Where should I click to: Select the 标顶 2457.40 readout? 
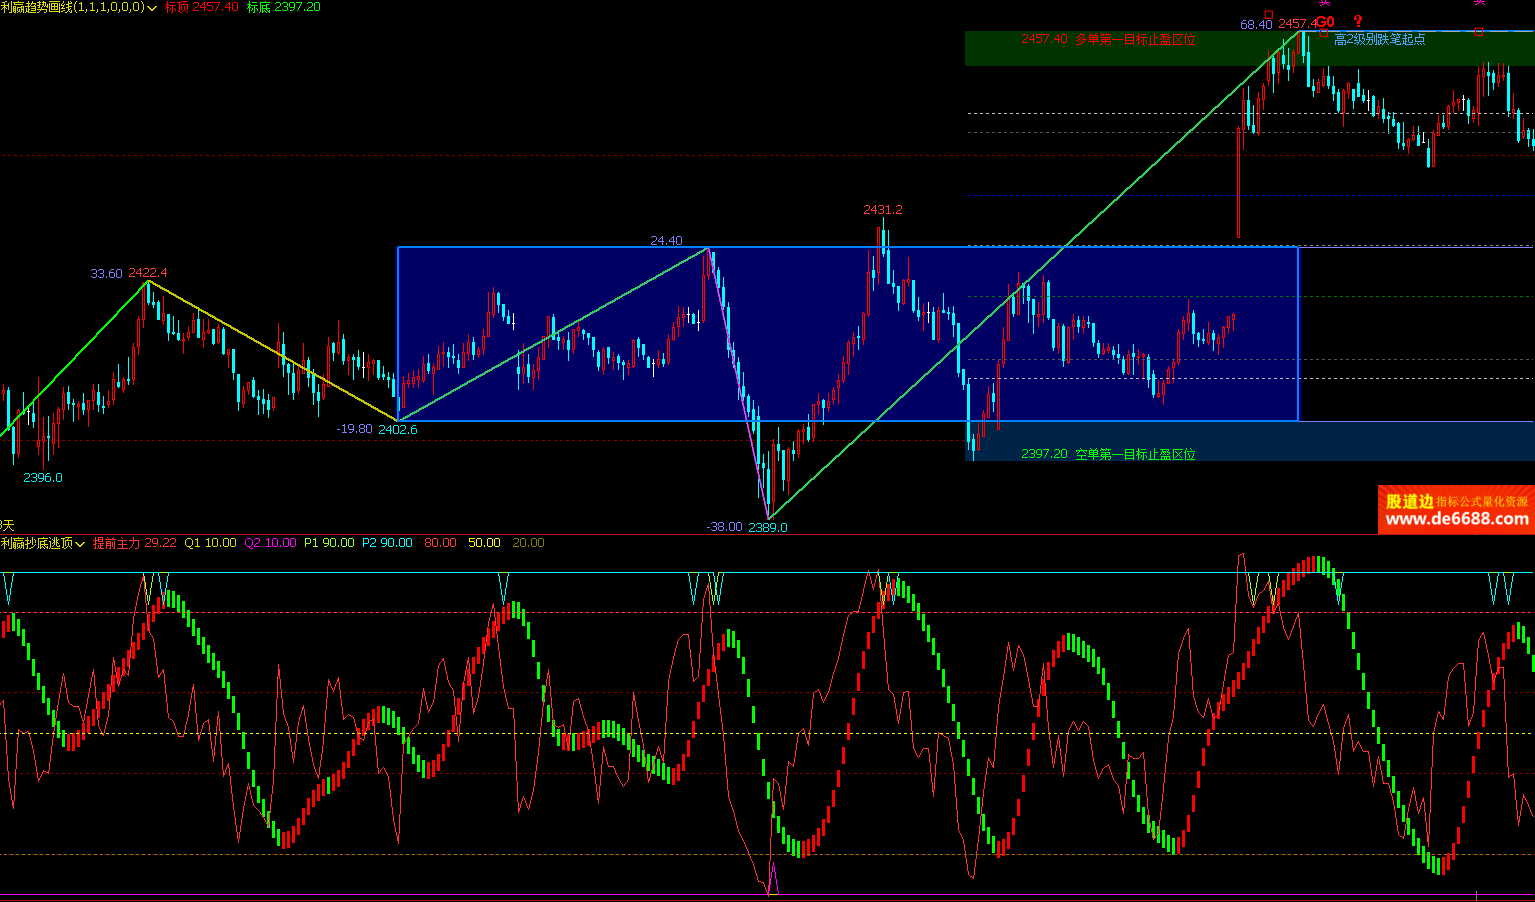(x=201, y=7)
